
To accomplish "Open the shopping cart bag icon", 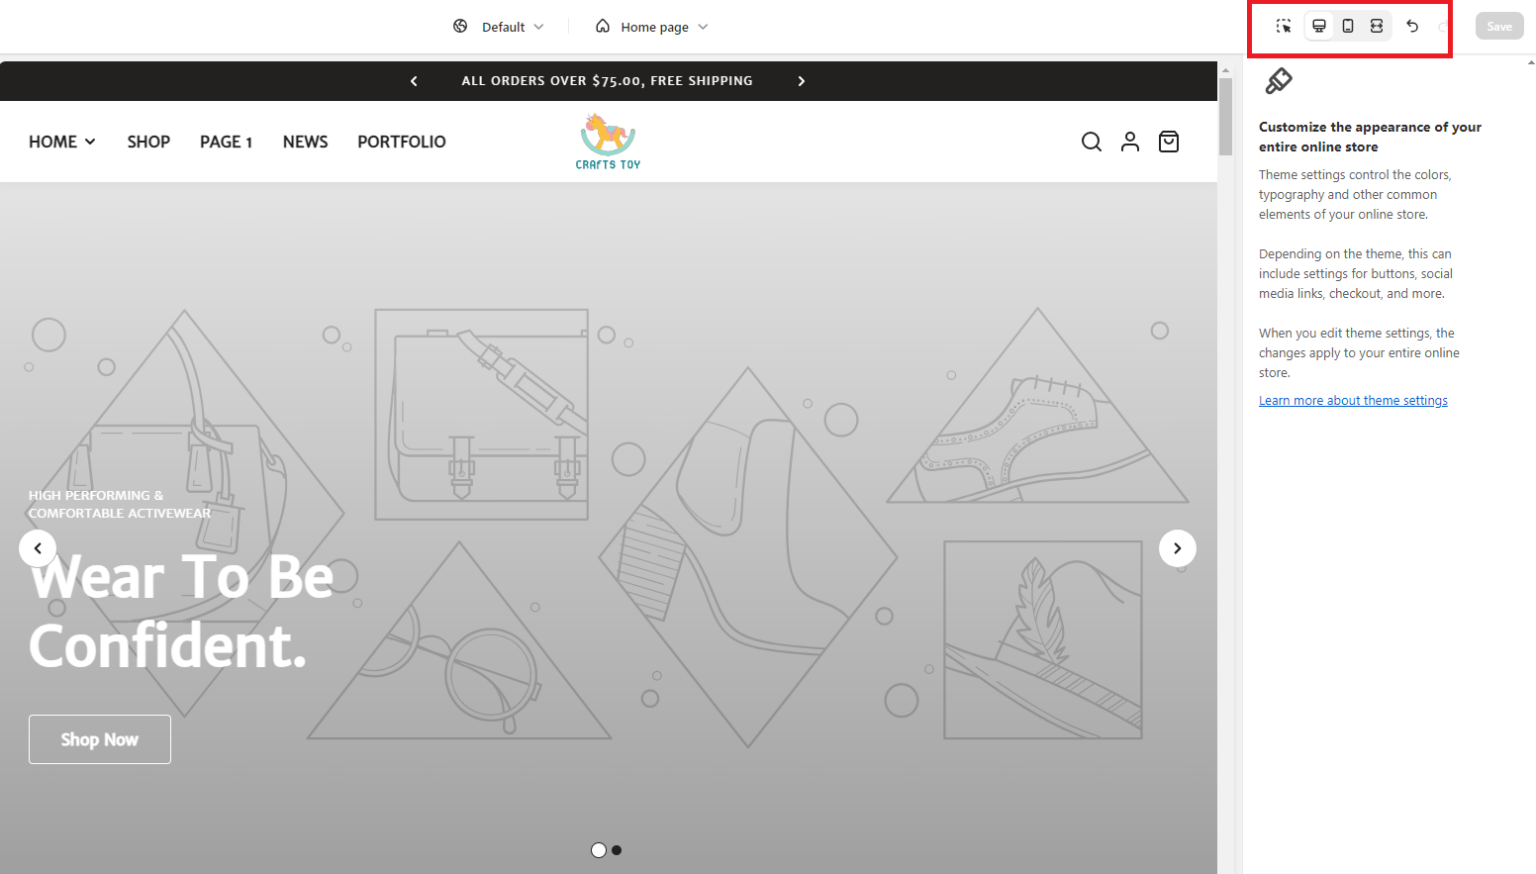I will (1168, 142).
